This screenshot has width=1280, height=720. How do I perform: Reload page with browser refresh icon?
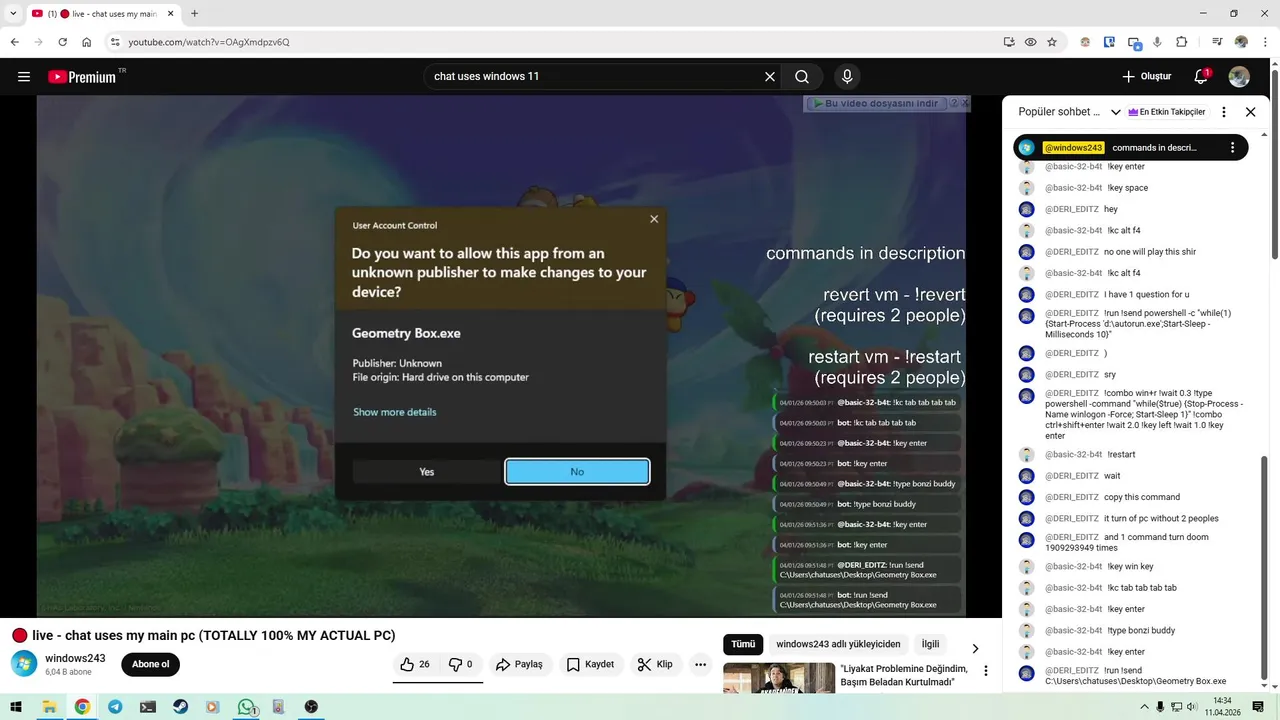pos(63,42)
